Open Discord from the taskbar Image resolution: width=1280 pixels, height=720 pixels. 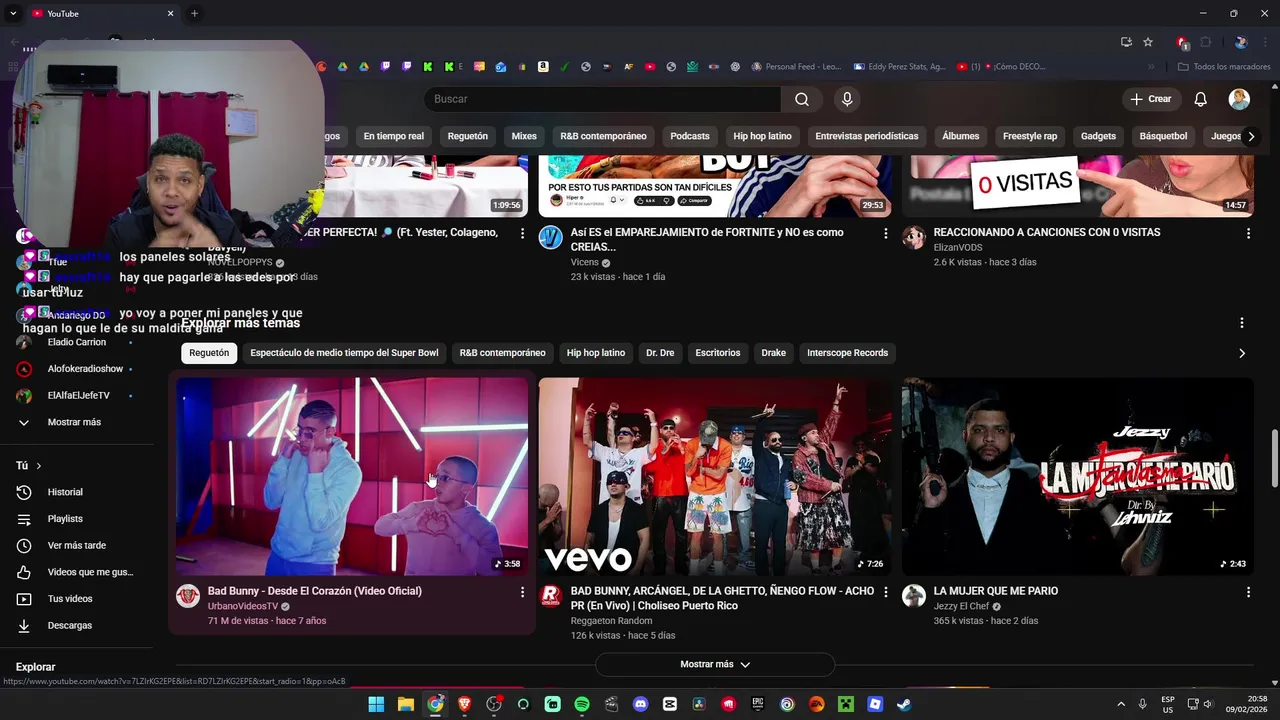click(641, 704)
